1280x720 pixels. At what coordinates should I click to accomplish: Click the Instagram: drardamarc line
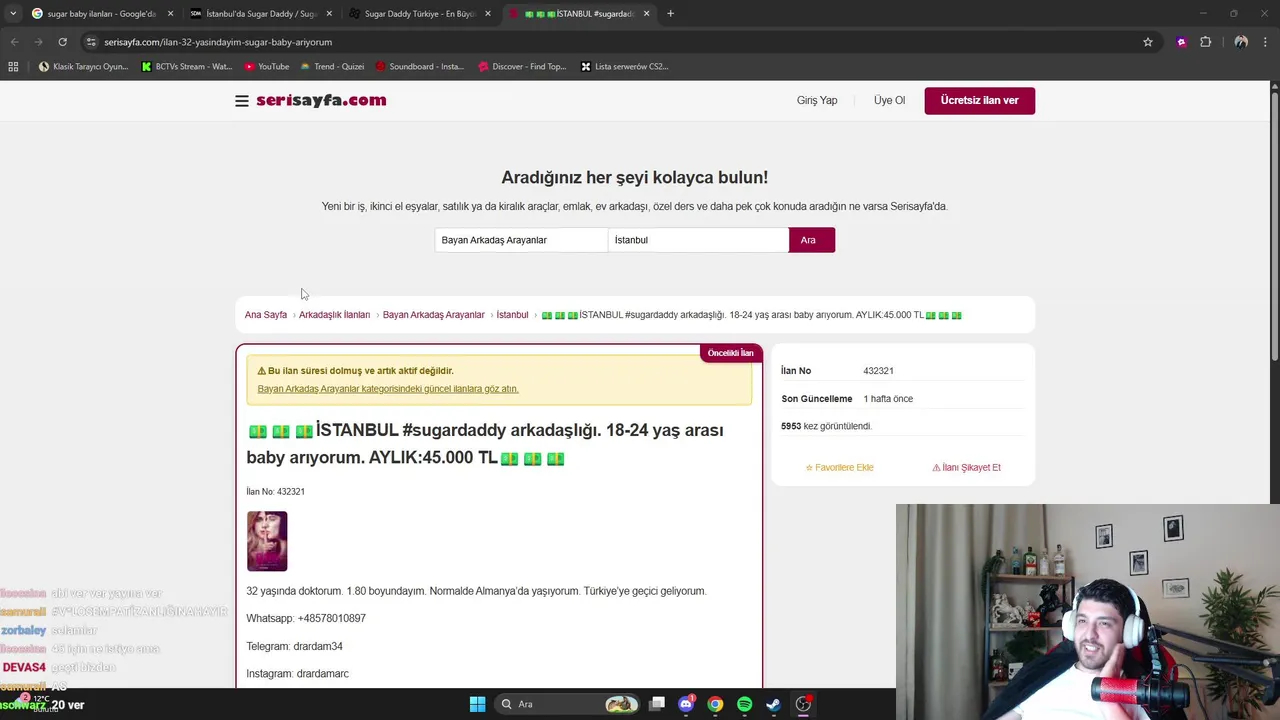(x=297, y=674)
